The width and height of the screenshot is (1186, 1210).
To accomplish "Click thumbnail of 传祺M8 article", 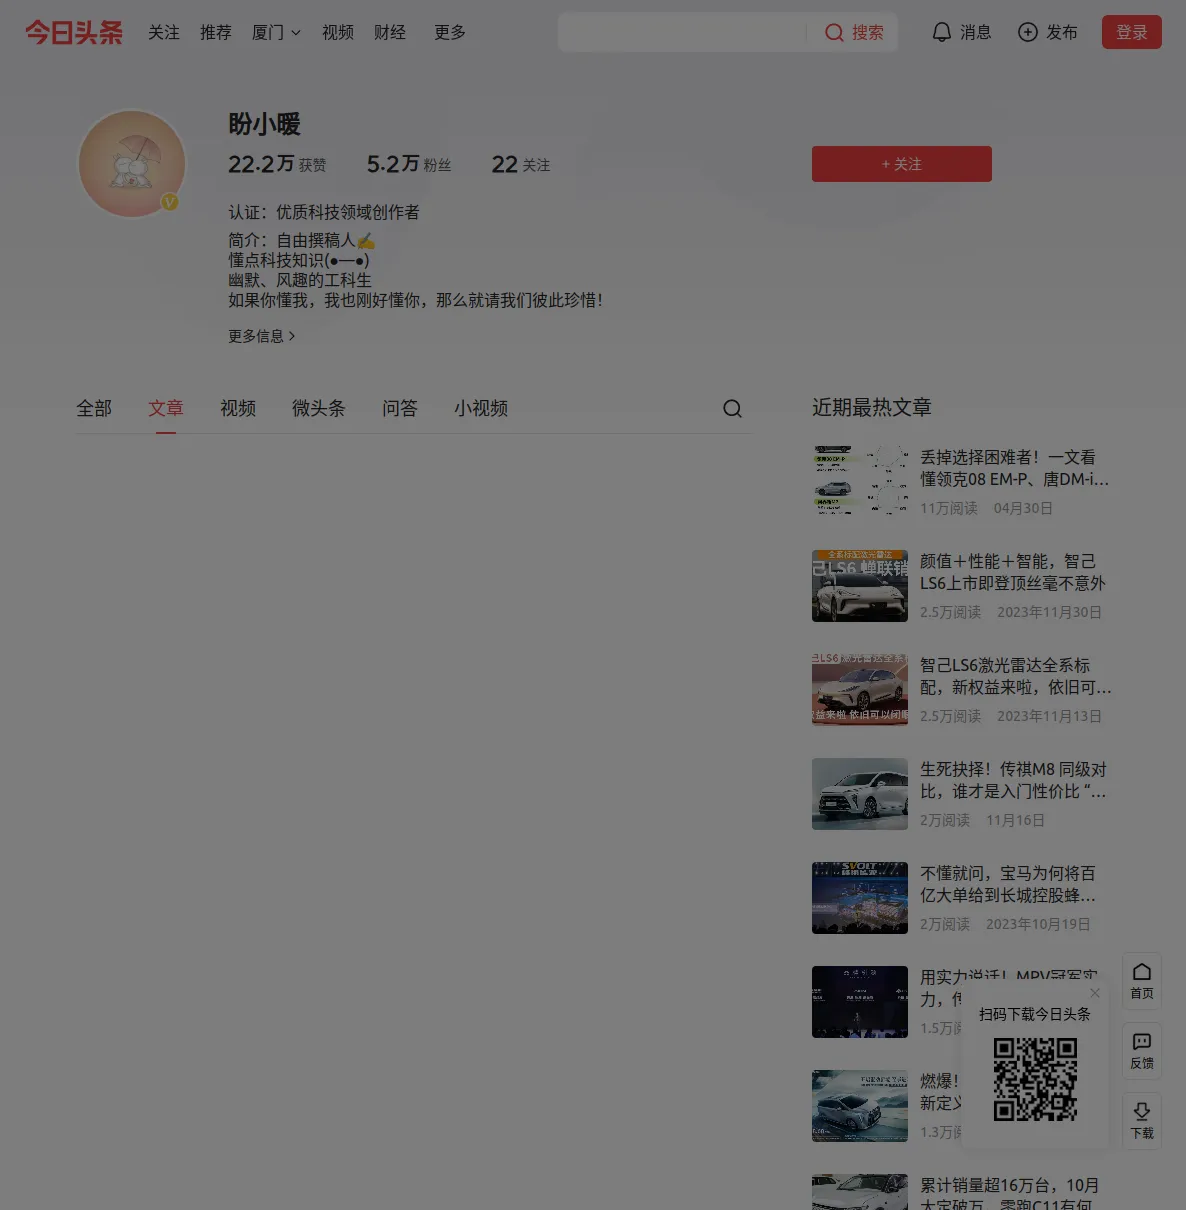I will click(x=860, y=794).
